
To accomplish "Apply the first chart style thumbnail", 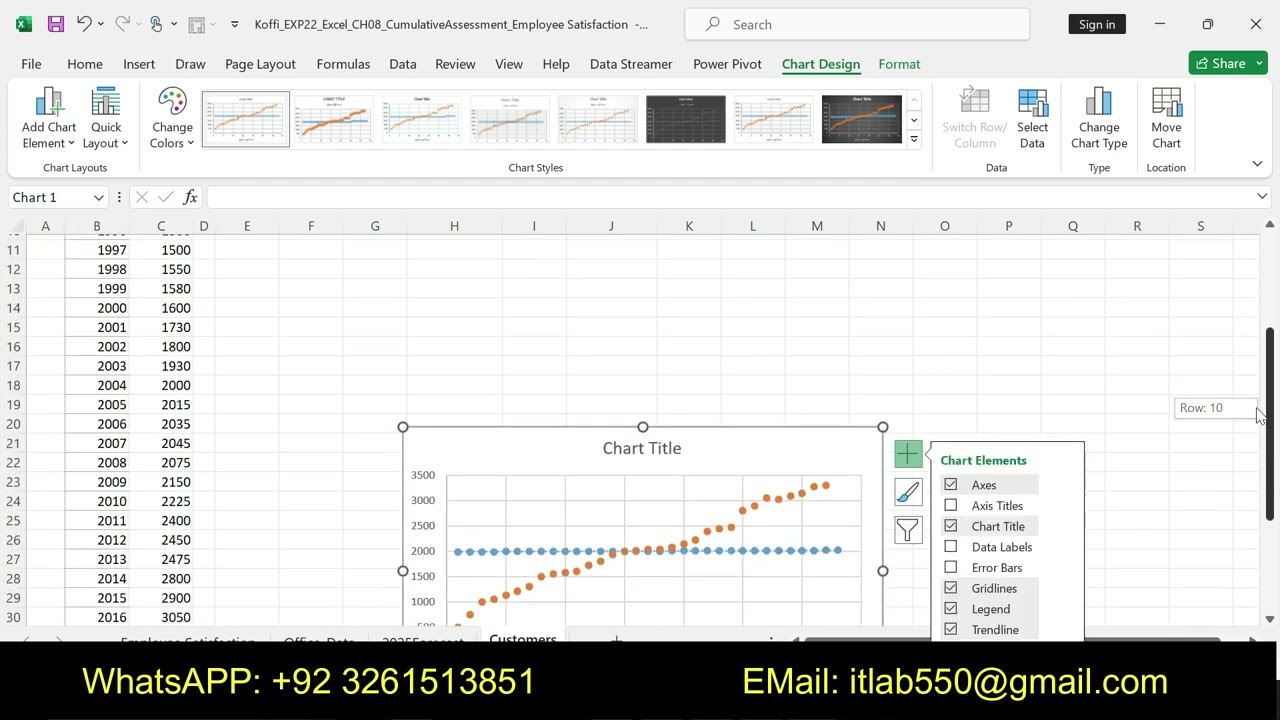I will 246,119.
